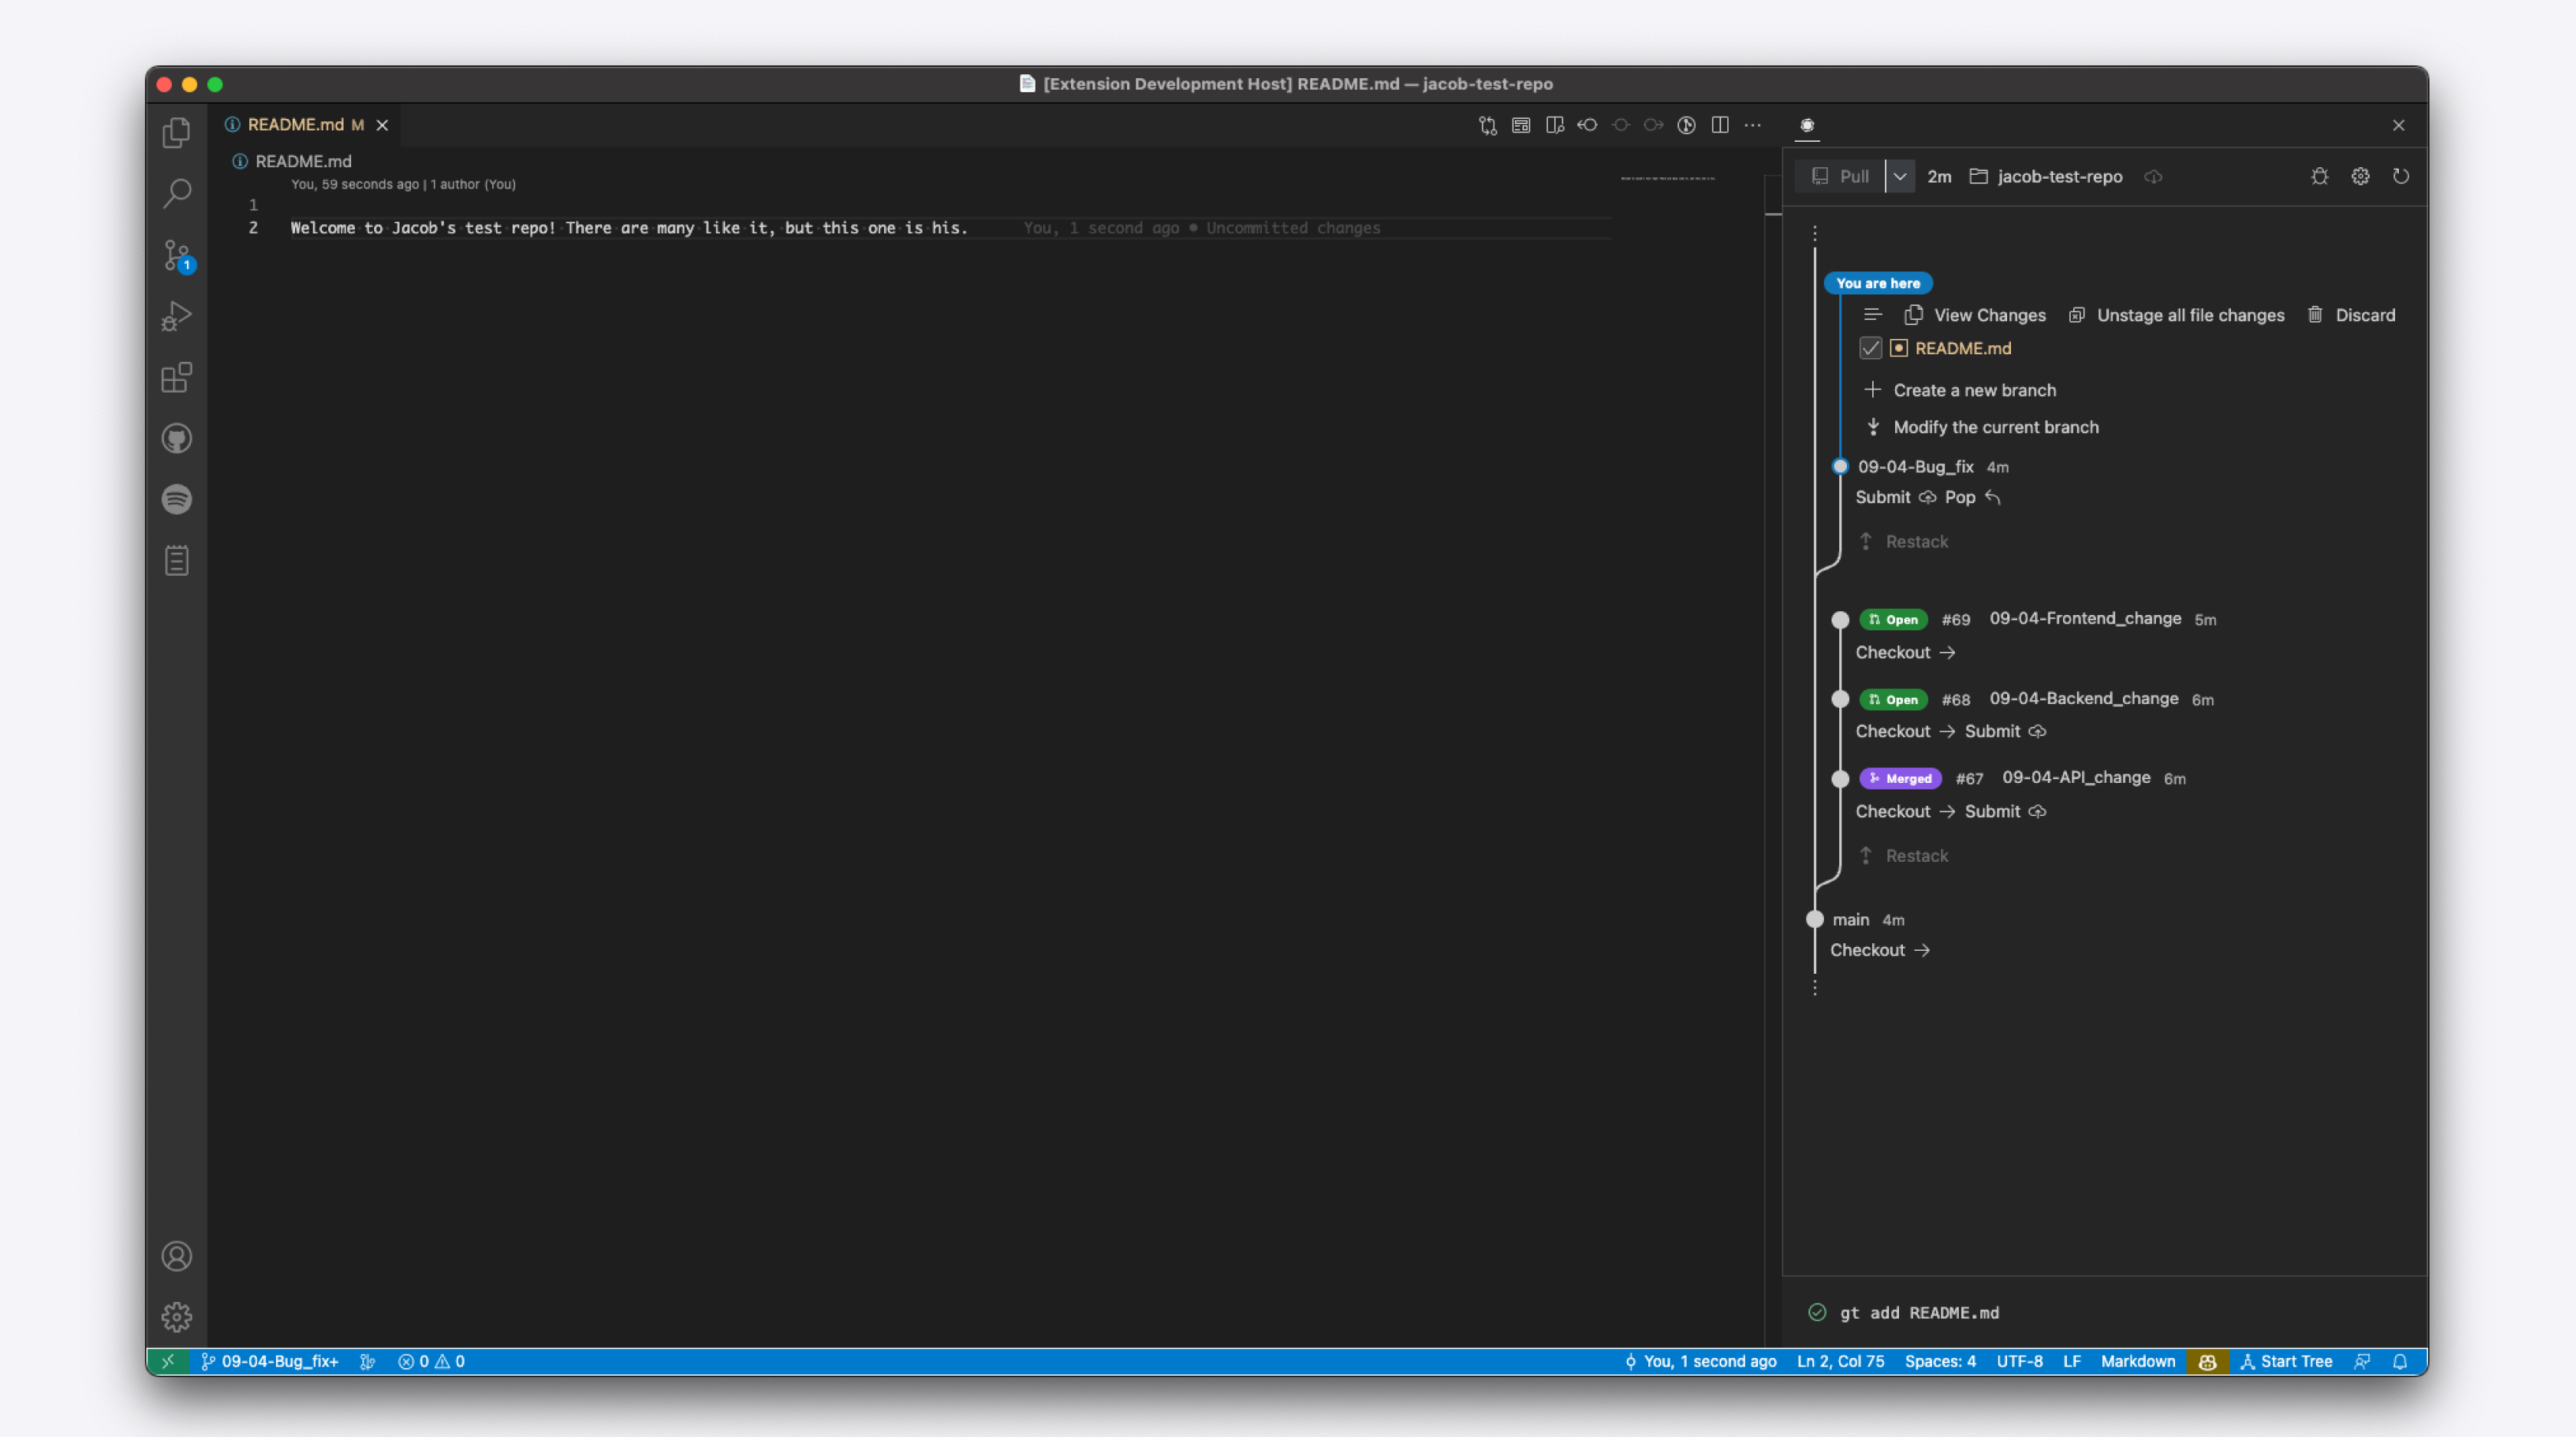Refresh the stack panel
The image size is (2576, 1437).
pyautogui.click(x=2401, y=176)
